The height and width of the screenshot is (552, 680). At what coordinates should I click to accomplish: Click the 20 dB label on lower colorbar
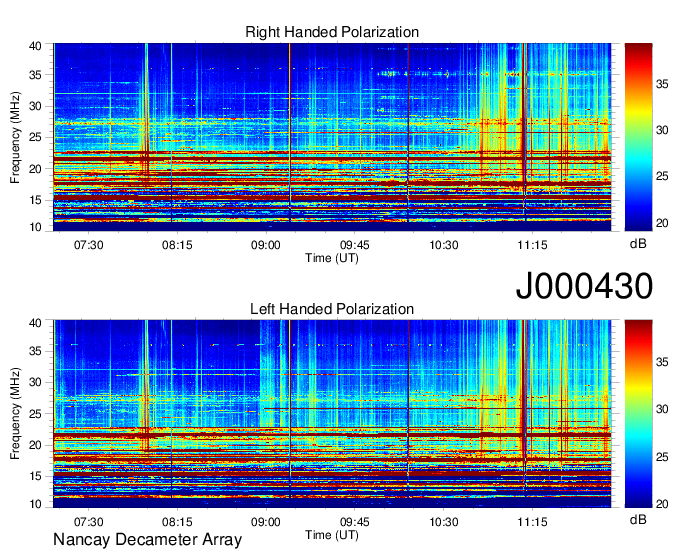(x=662, y=503)
